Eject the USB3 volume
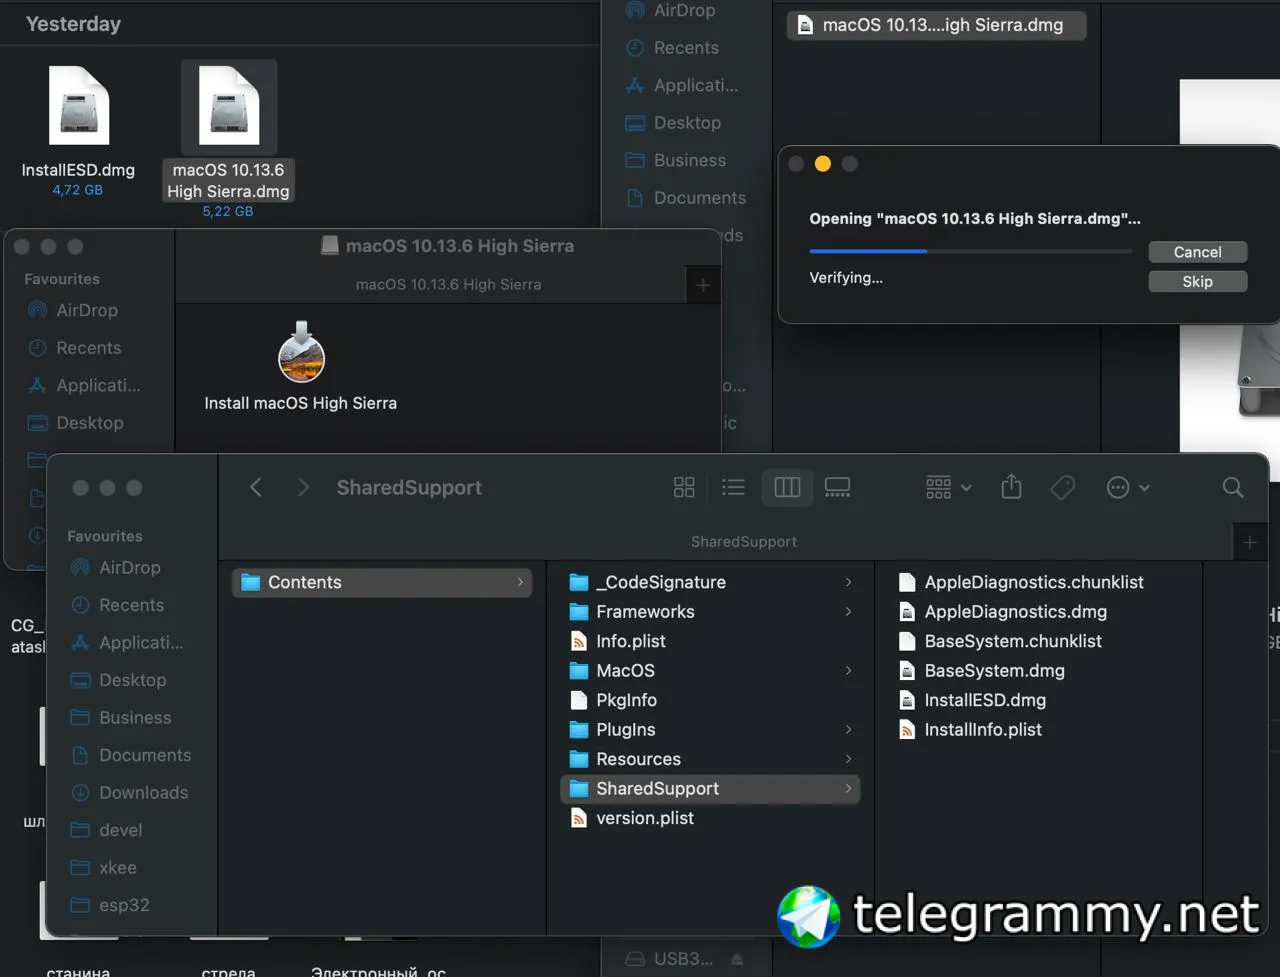Screen dimensions: 1280x977 pos(737,959)
